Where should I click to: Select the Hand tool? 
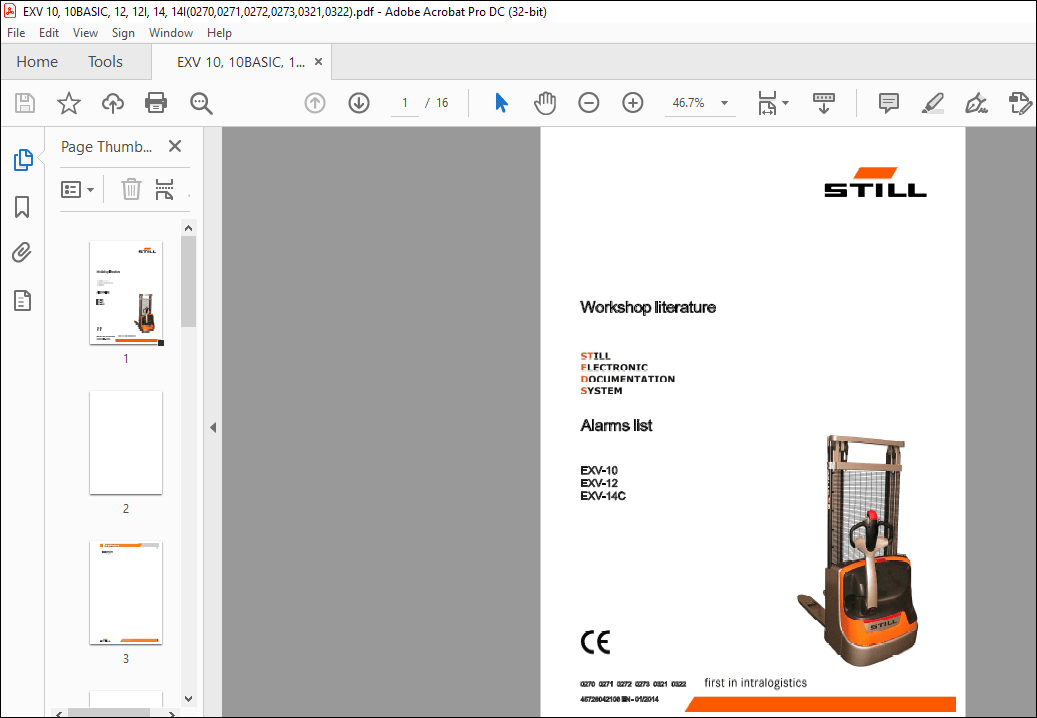click(x=545, y=102)
